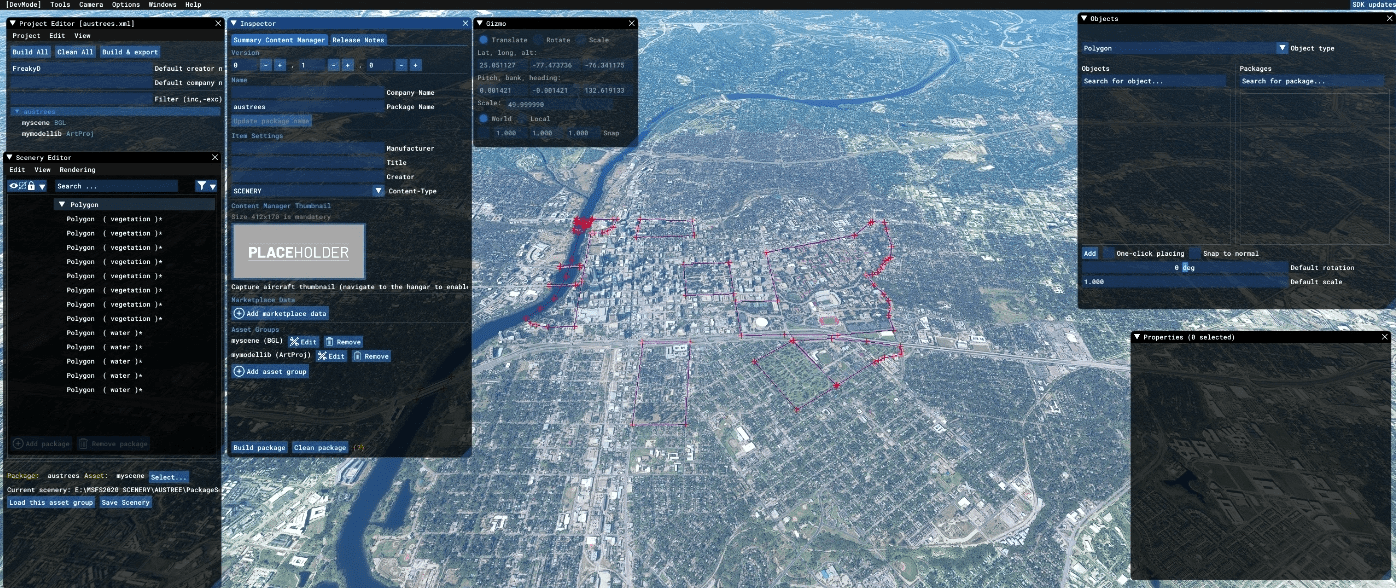Click the lock icon in Scenery Editor toolbar

(32, 186)
